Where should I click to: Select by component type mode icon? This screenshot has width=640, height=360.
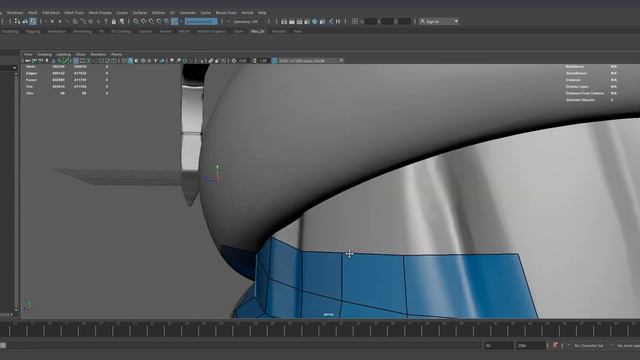click(33, 21)
